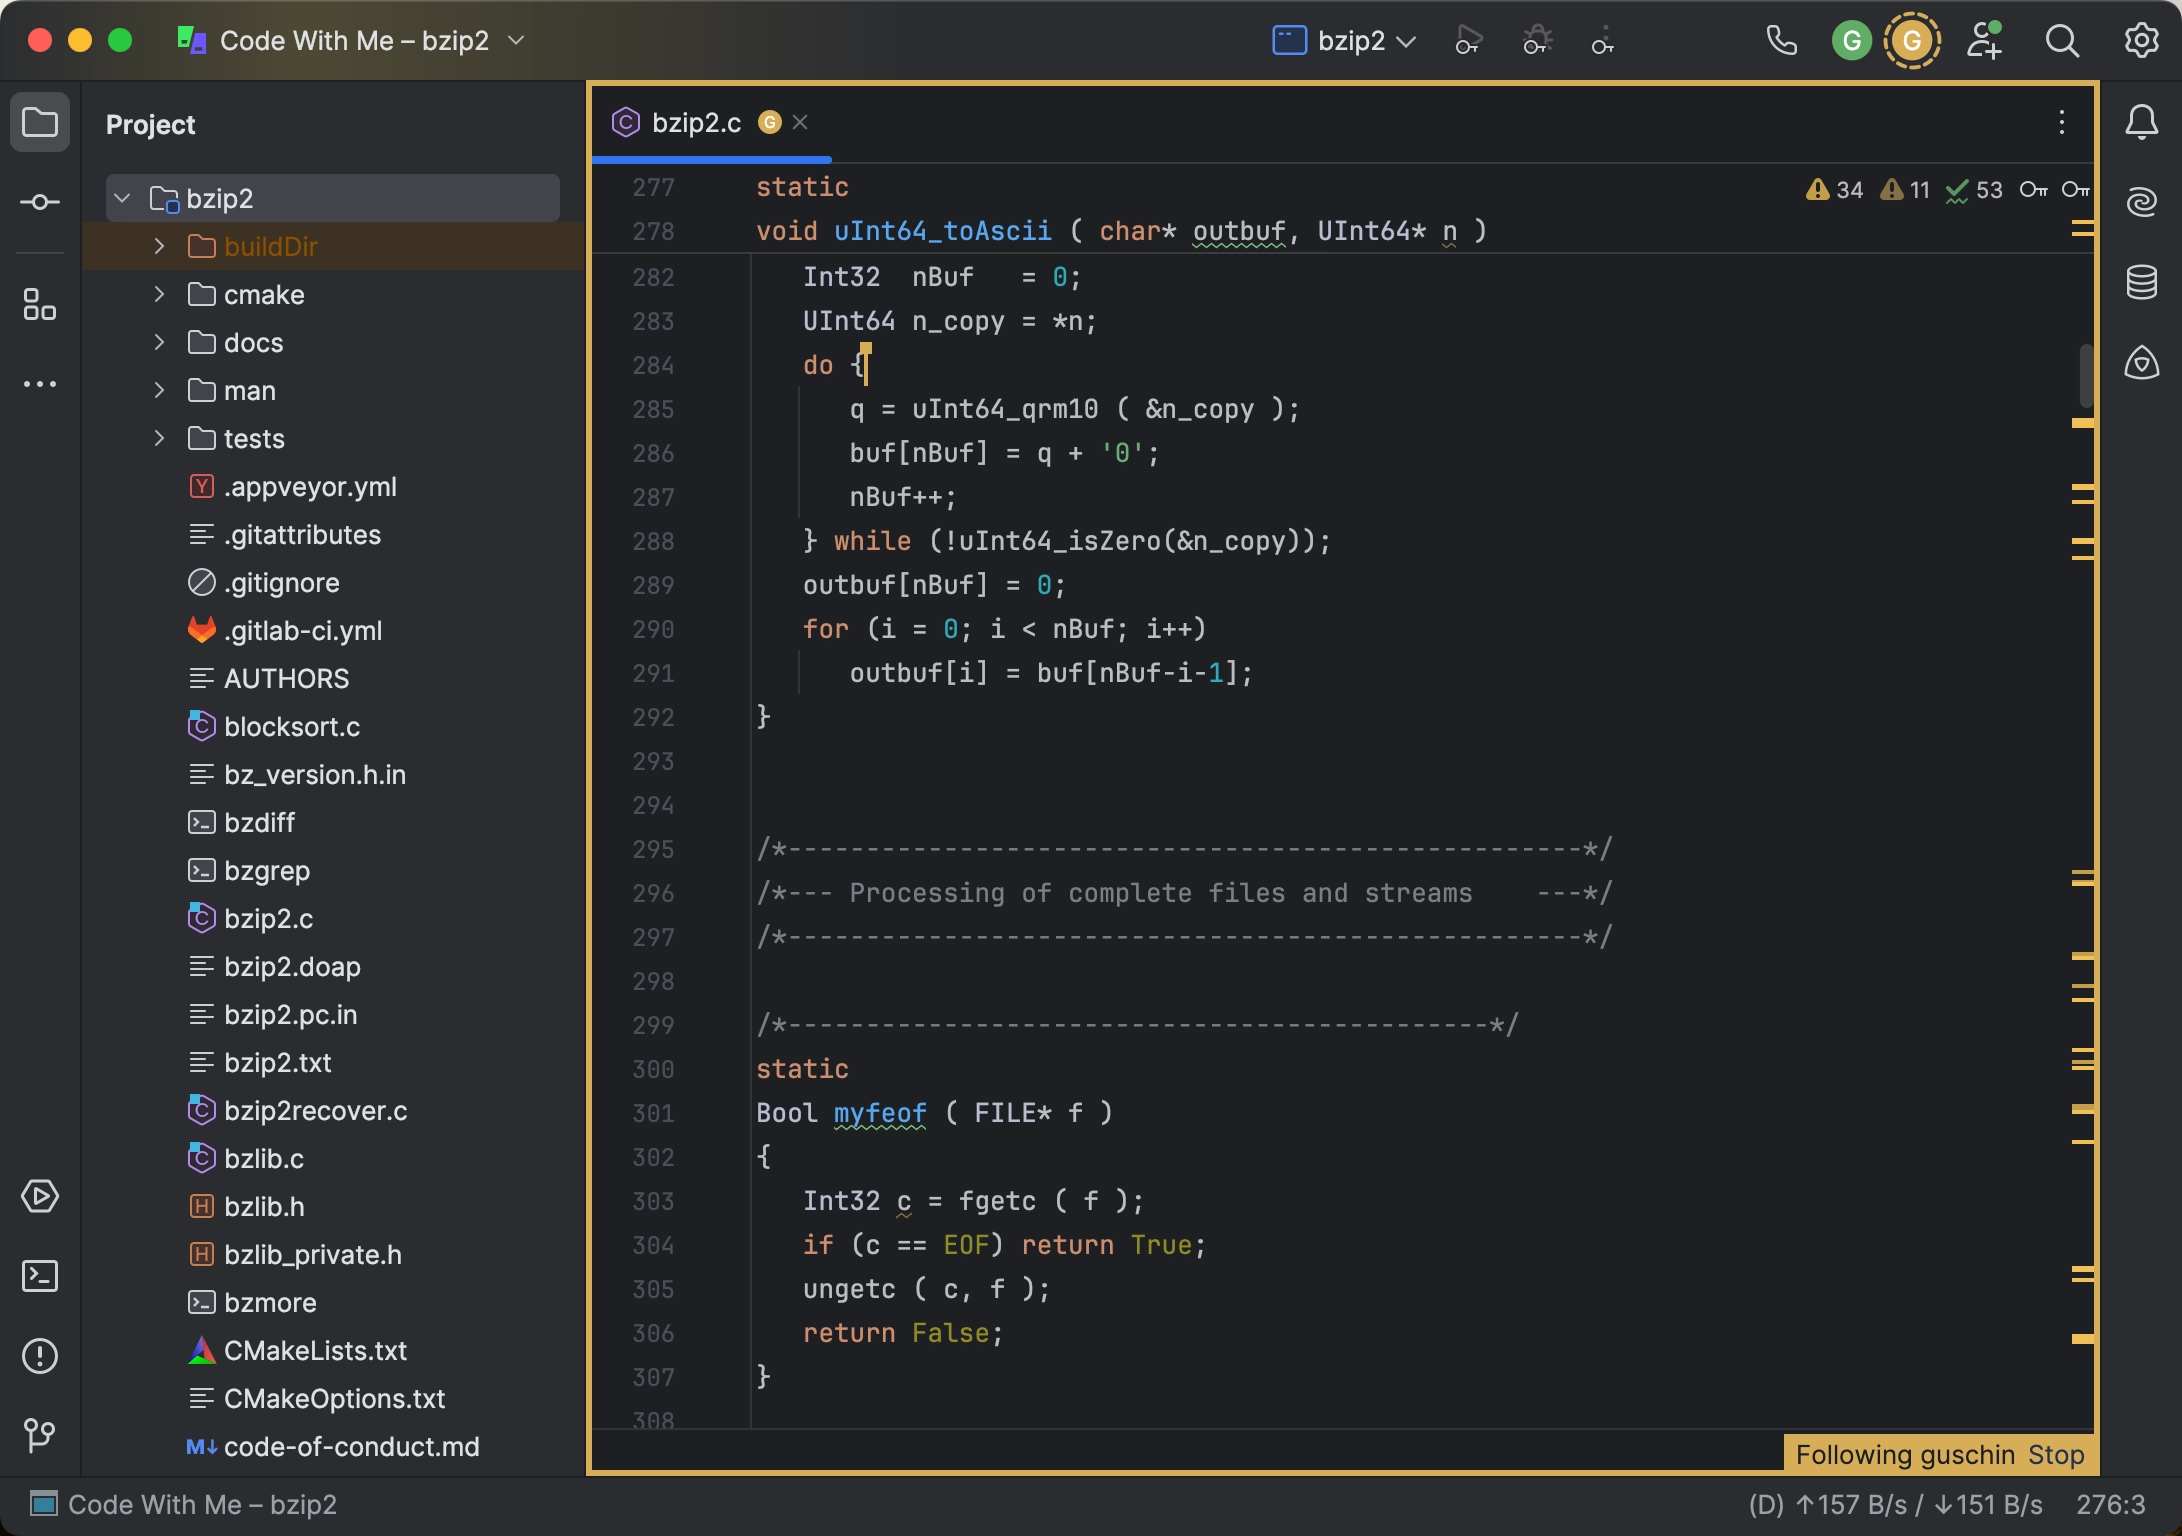Open Search Everywhere magnifier icon
Image resolution: width=2182 pixels, height=1536 pixels.
coord(2061,41)
